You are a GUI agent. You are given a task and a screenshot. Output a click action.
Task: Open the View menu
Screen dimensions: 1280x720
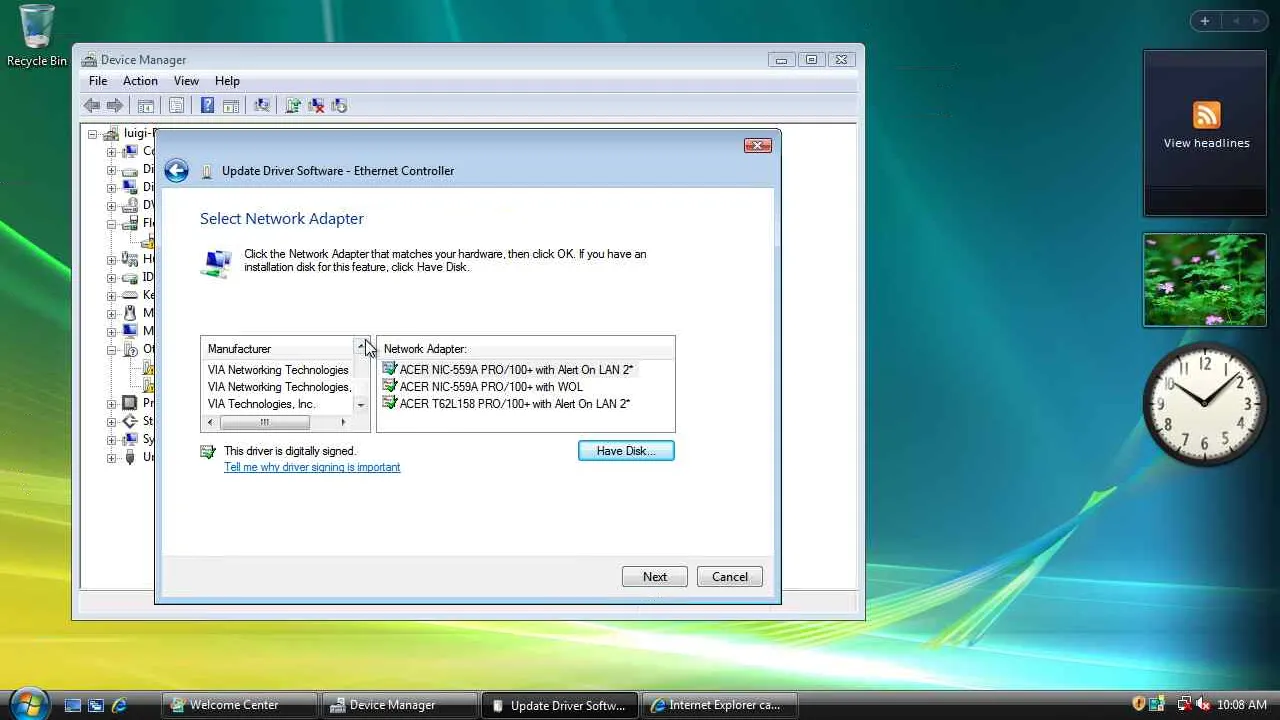(186, 81)
